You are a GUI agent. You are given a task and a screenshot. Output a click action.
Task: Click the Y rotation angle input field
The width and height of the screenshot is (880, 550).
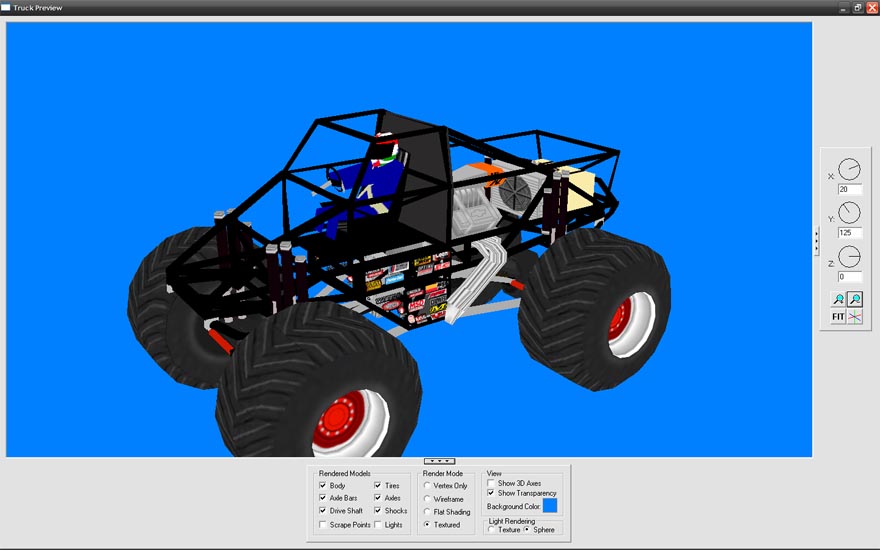point(849,233)
